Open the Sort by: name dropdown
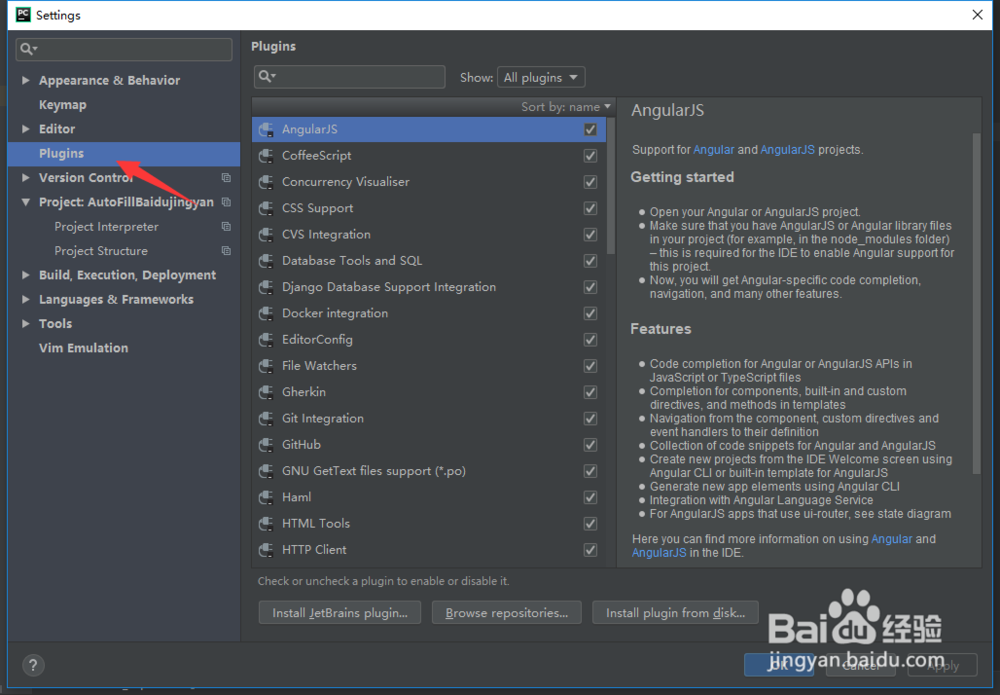The image size is (1000, 695). [x=566, y=106]
